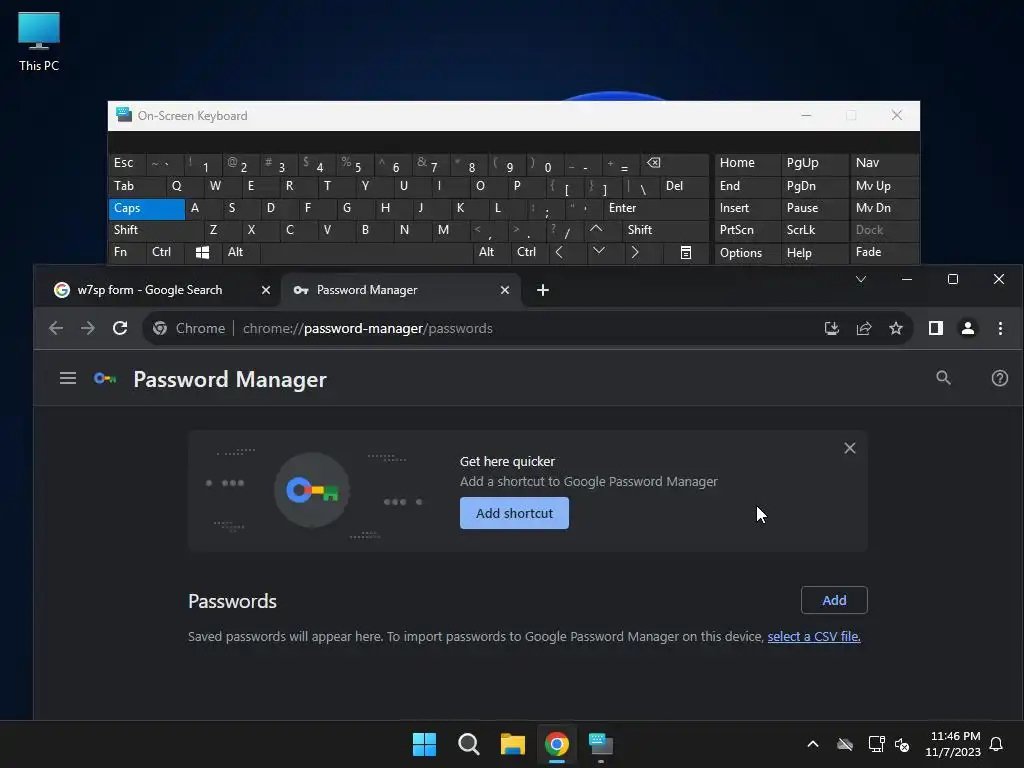Click On-Screen Keyboard taskbar icon
Screen dimensions: 1024x768
[601, 744]
